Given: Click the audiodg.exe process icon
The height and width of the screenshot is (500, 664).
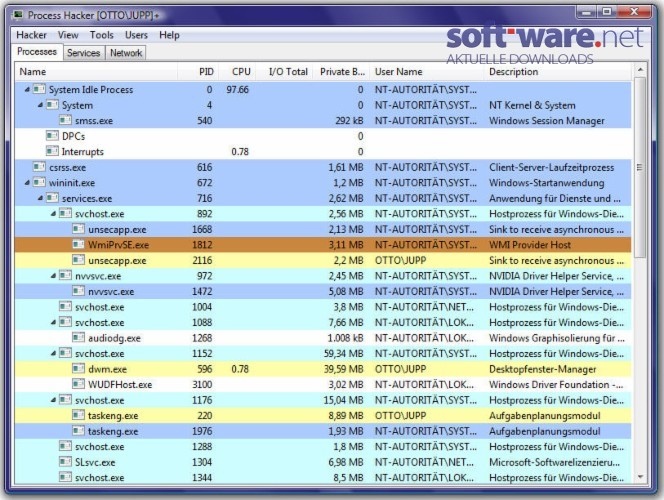Looking at the screenshot, I should [79, 337].
